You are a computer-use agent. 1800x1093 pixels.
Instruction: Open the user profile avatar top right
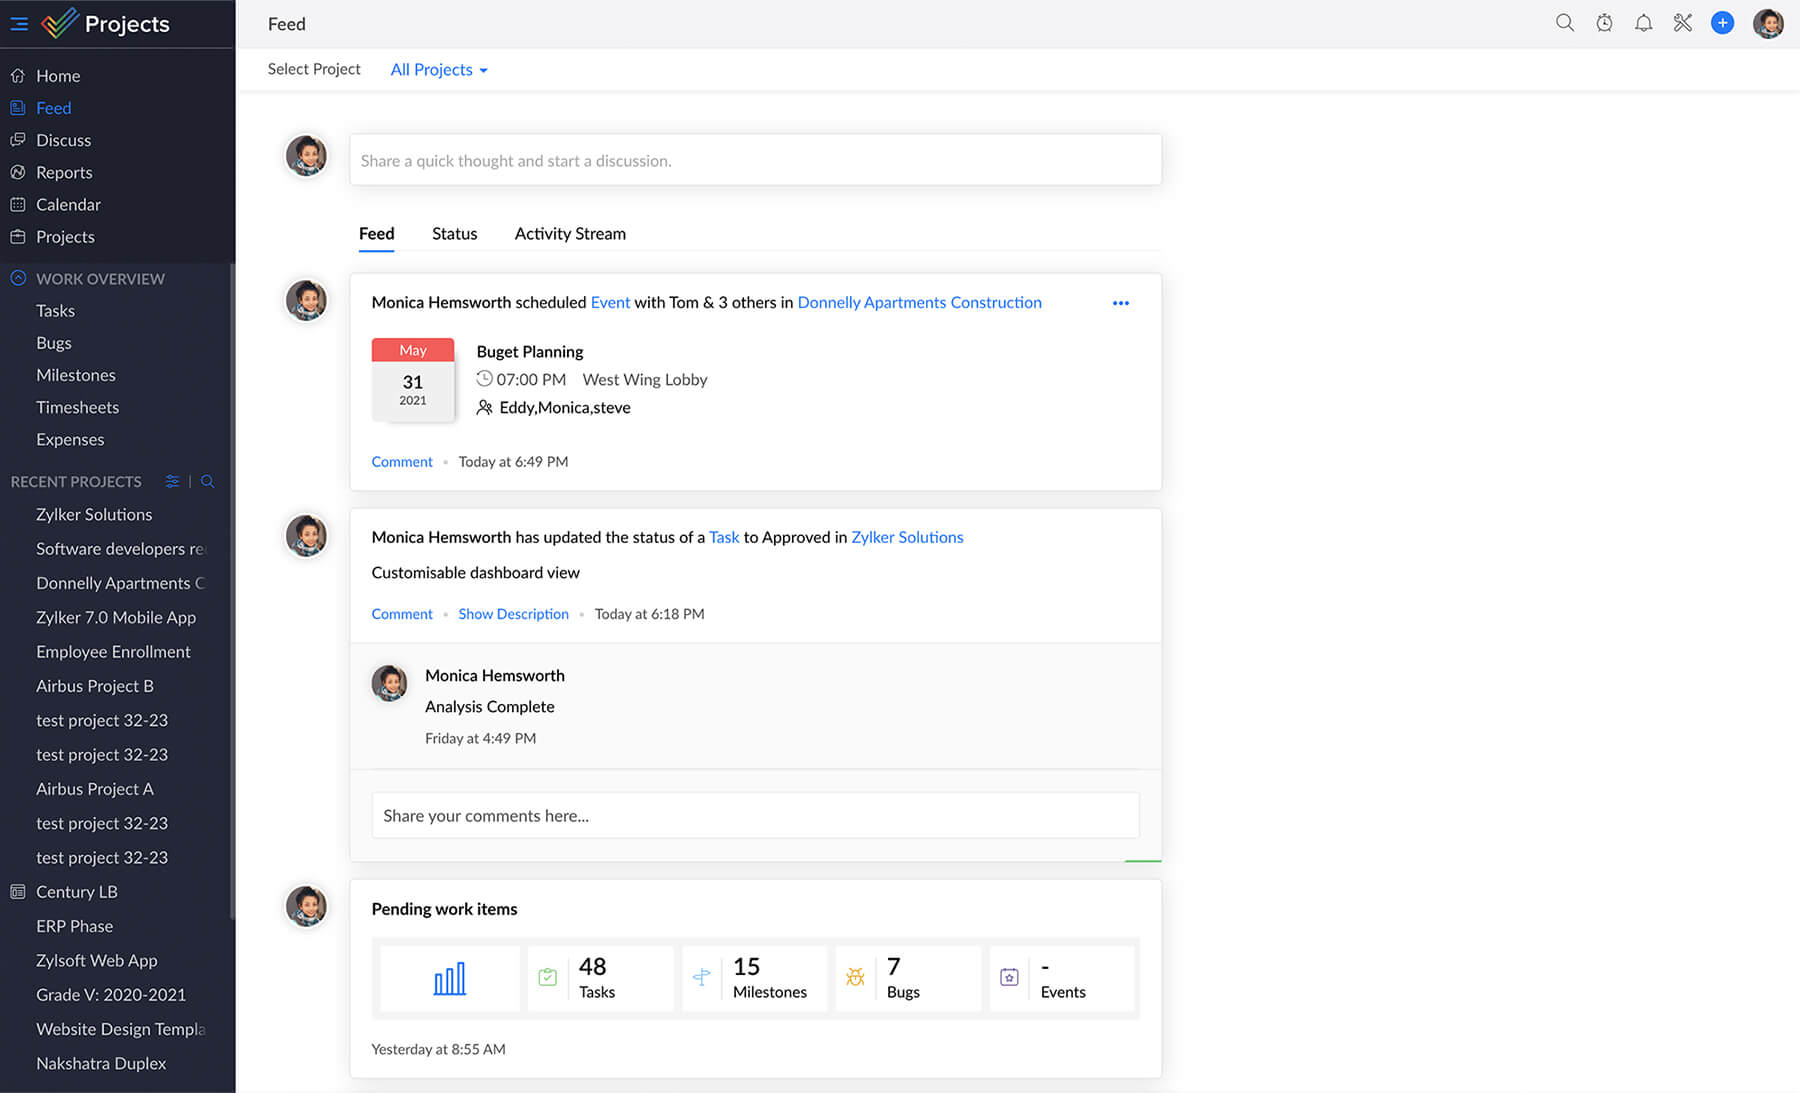tap(1768, 23)
